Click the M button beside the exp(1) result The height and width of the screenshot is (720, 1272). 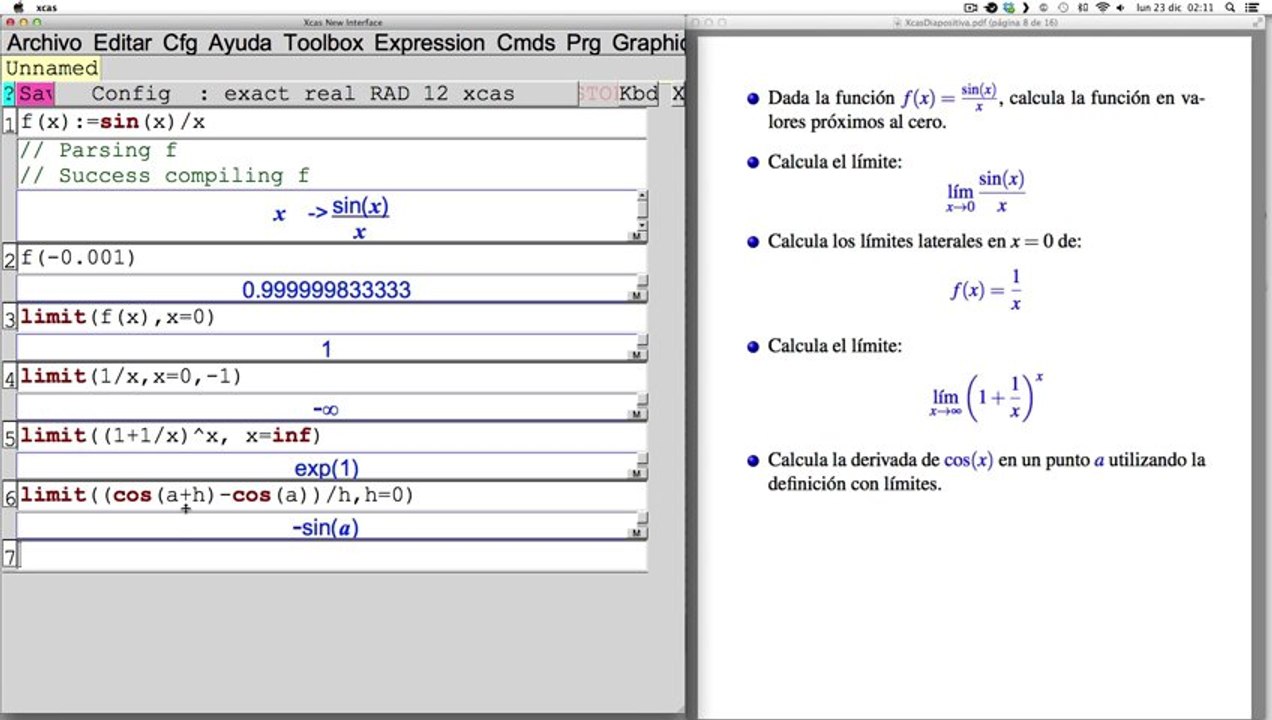[636, 474]
